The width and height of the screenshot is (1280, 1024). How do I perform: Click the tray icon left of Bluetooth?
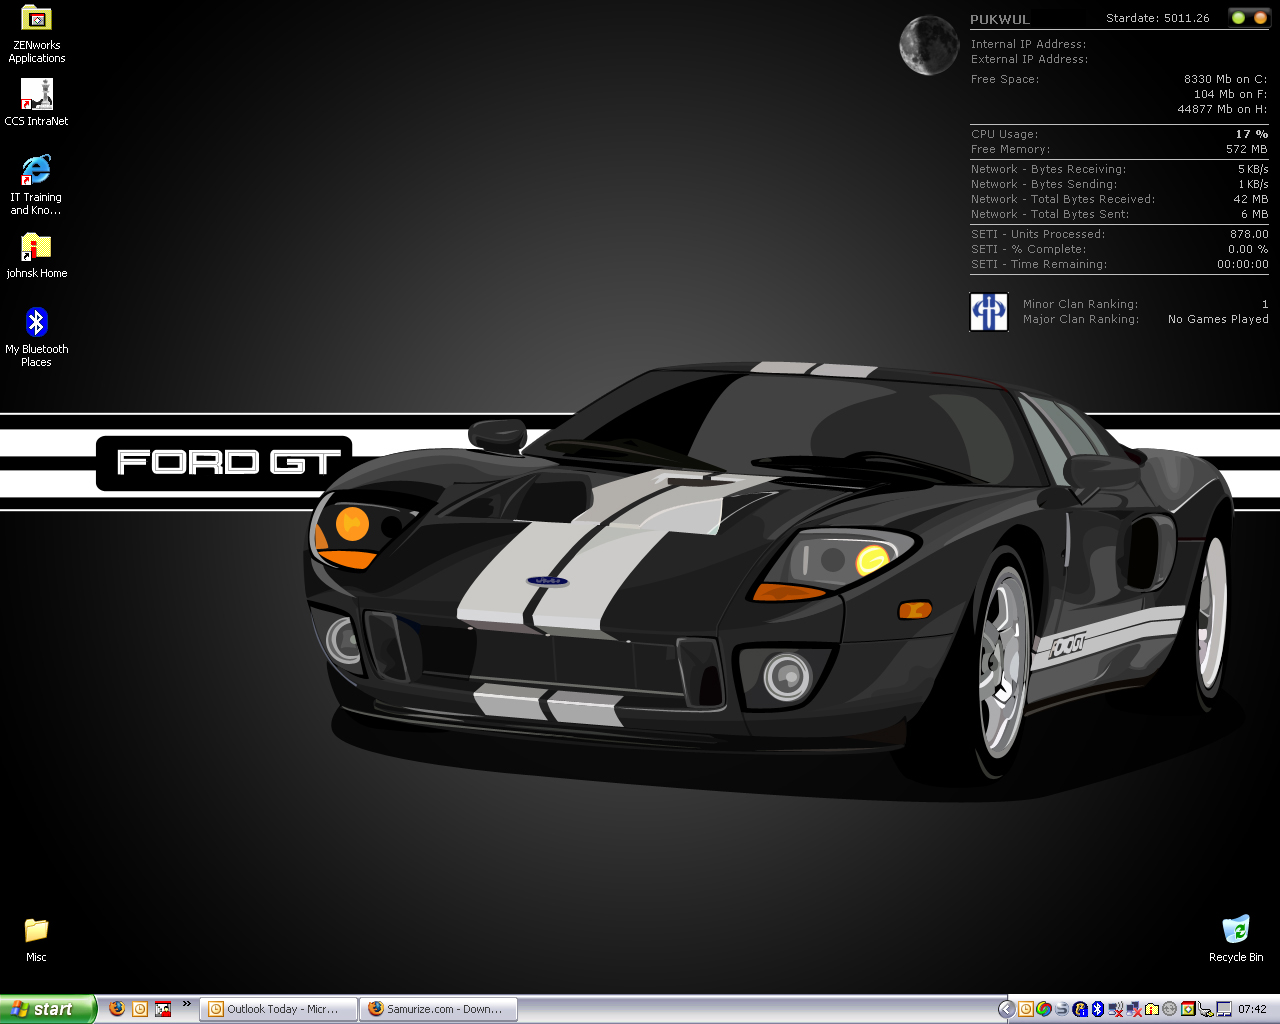pos(1080,1009)
